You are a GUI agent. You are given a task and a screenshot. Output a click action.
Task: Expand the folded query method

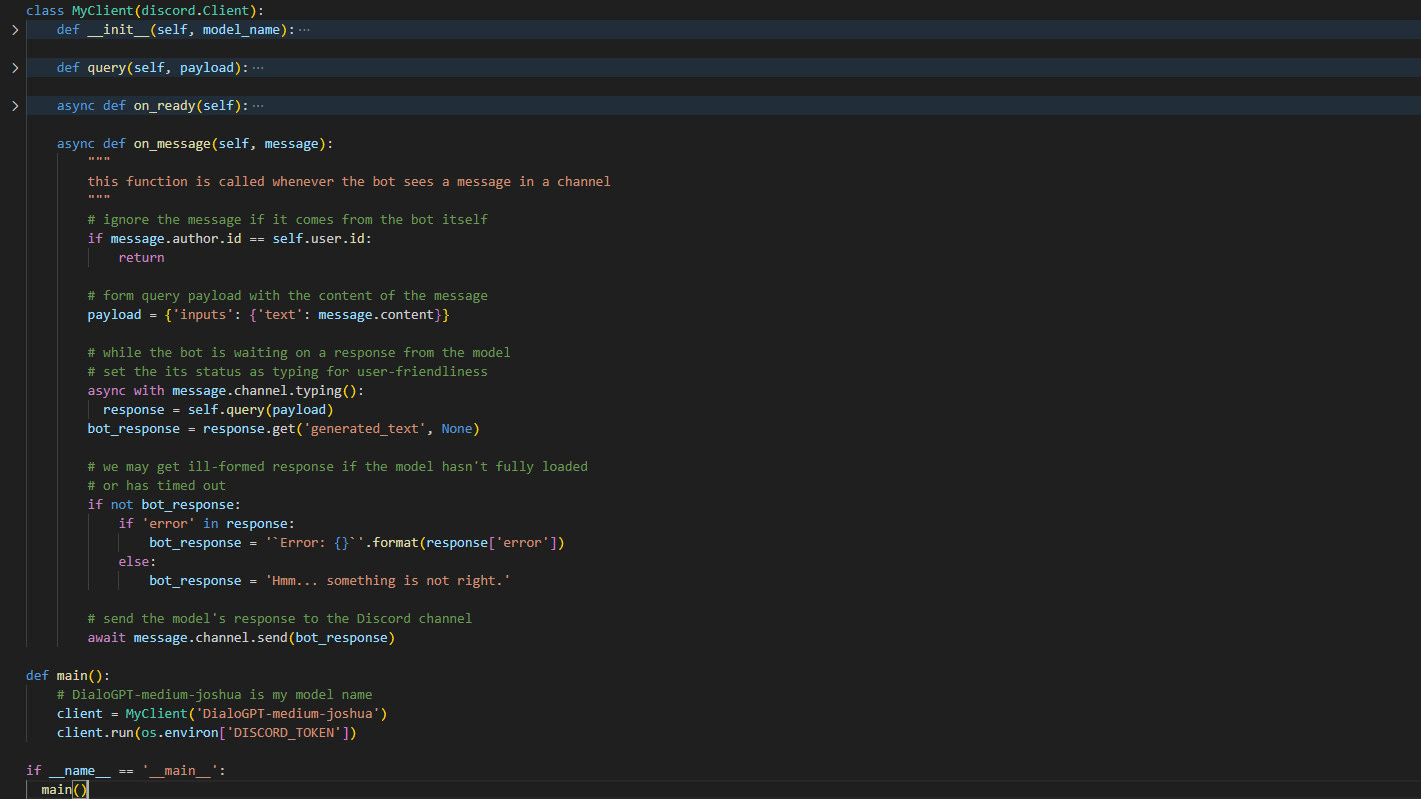click(x=14, y=68)
